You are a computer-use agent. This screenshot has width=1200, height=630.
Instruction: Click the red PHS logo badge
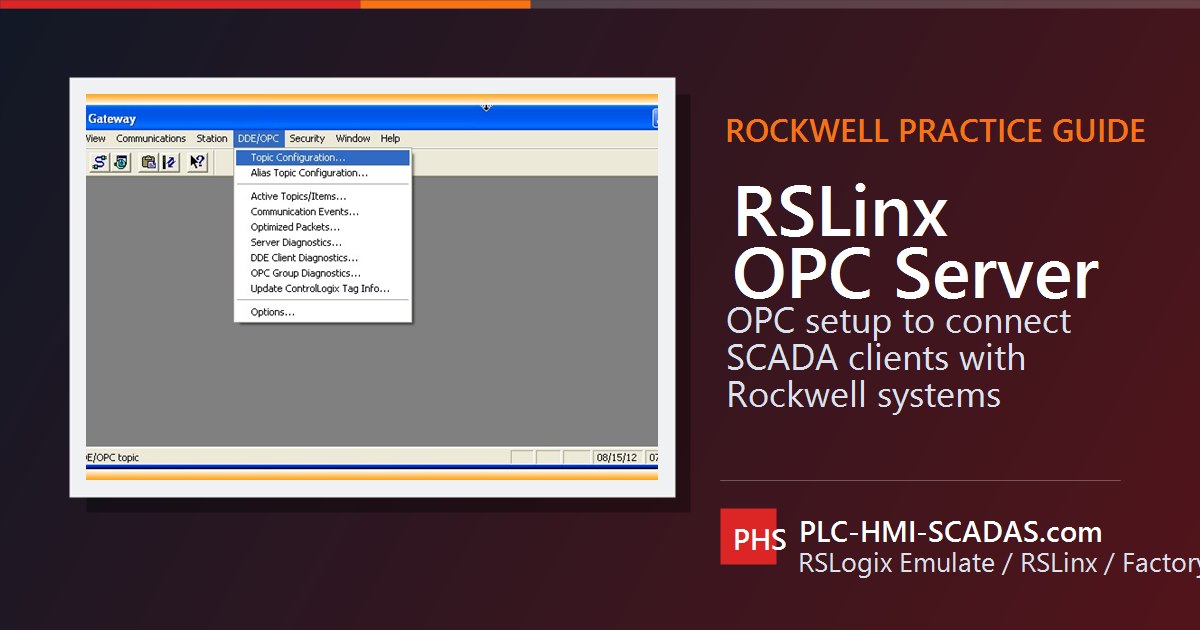pos(748,539)
